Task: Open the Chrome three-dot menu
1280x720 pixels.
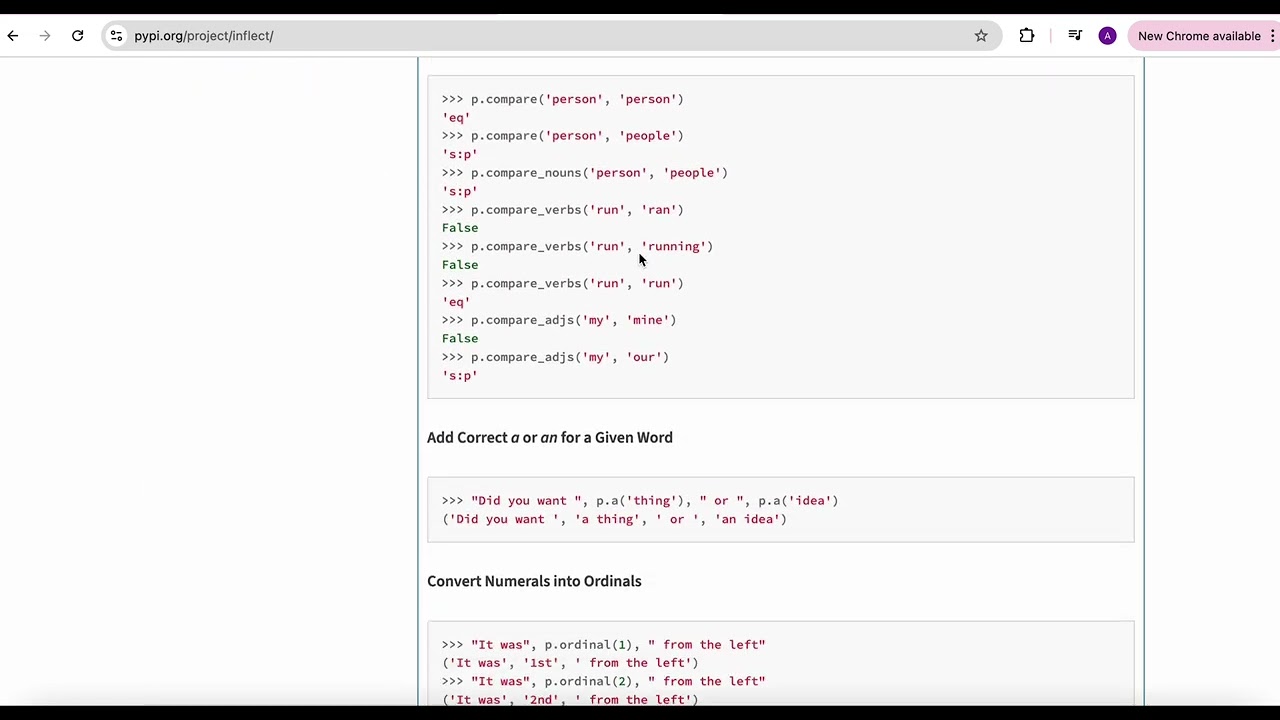Action: [x=1272, y=36]
